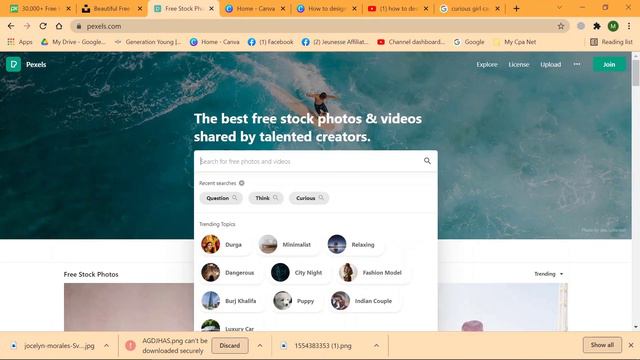The width and height of the screenshot is (640, 360).
Task: Open the Upload link
Action: coord(551,64)
